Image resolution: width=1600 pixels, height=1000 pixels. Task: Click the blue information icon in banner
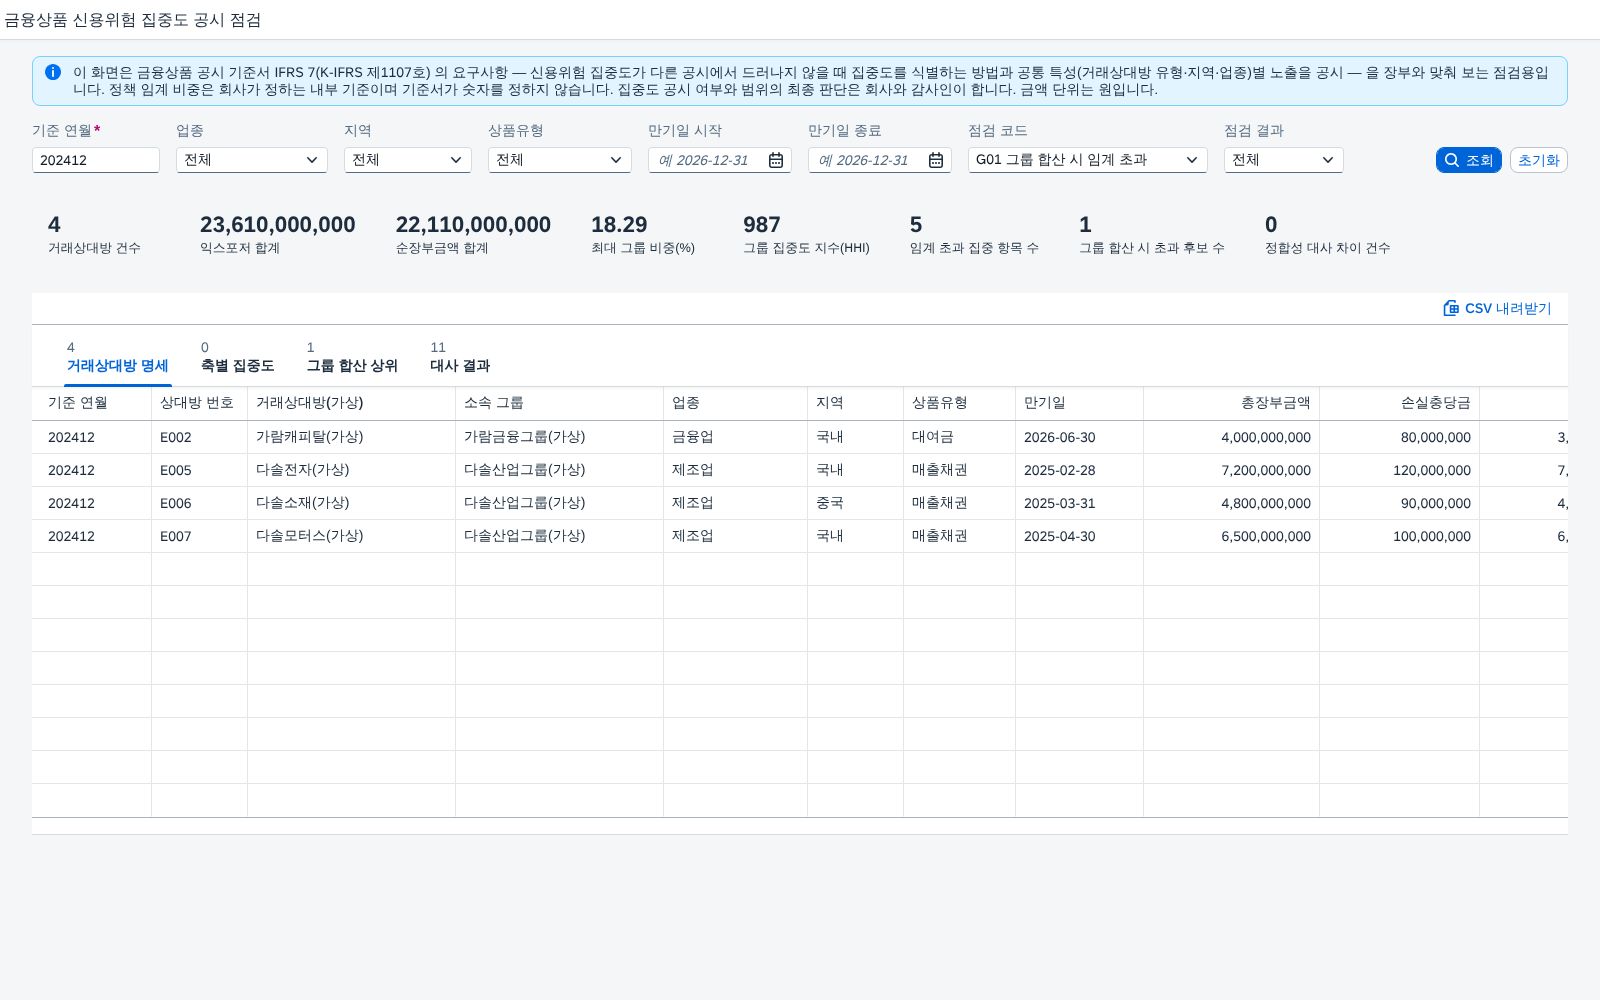point(53,72)
